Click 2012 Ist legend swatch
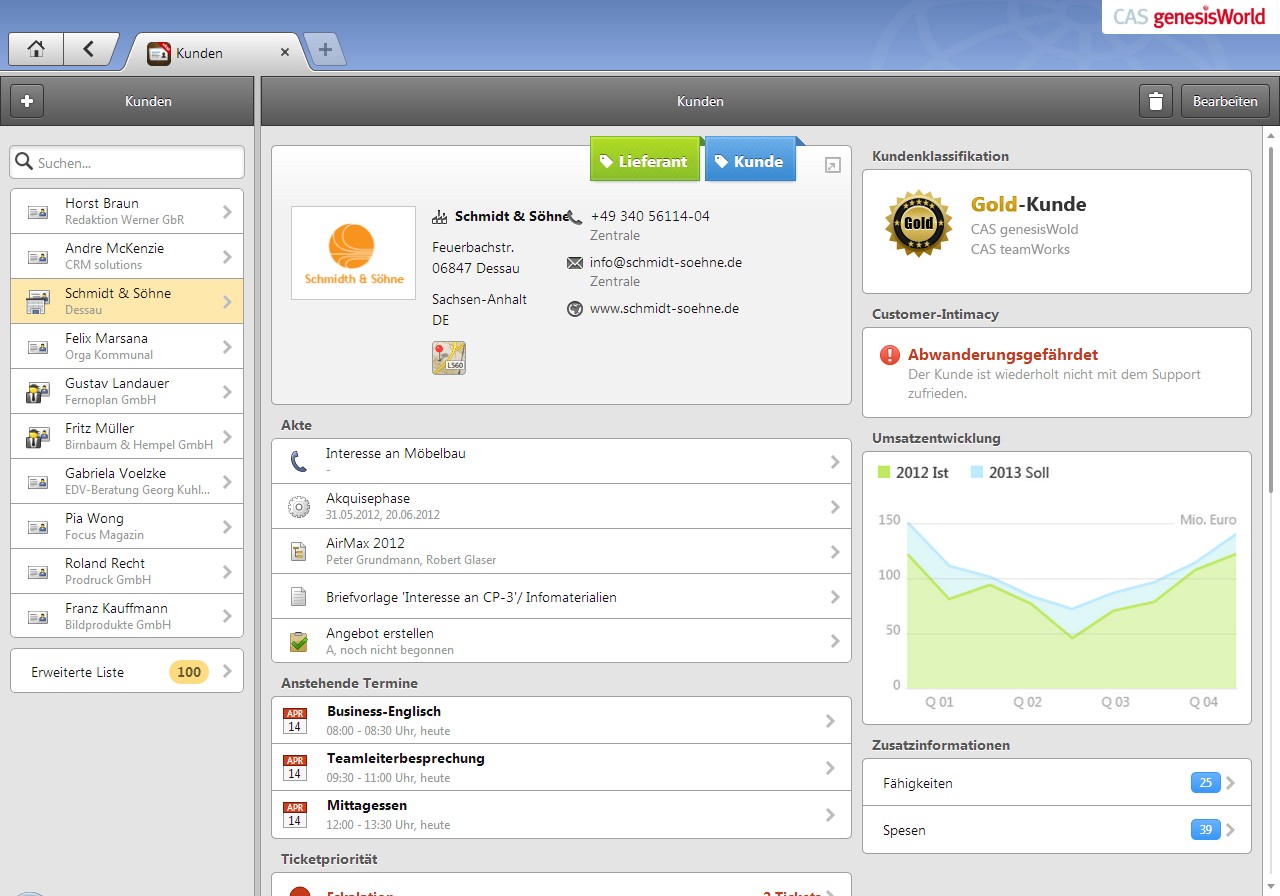Screen dimensions: 1280x896 (883, 472)
